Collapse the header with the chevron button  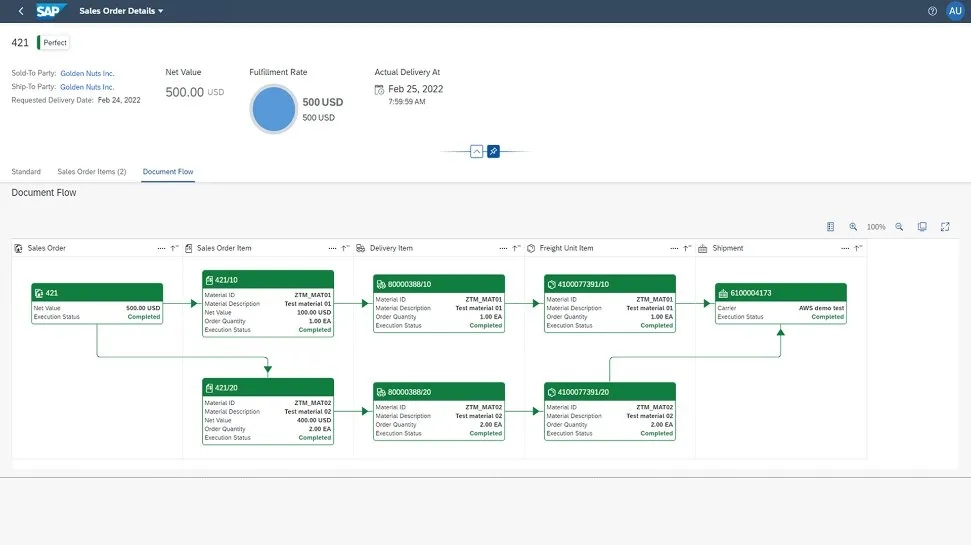[476, 152]
